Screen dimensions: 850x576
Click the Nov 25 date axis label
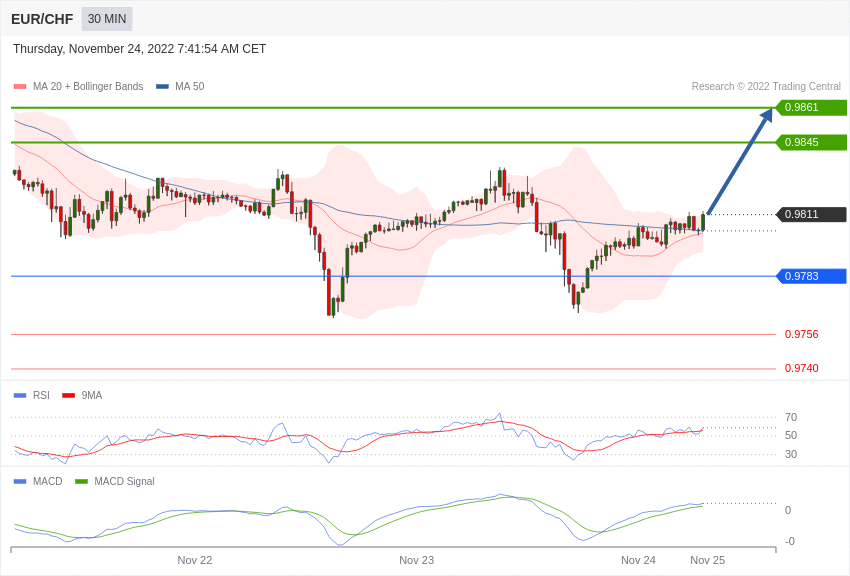707,560
